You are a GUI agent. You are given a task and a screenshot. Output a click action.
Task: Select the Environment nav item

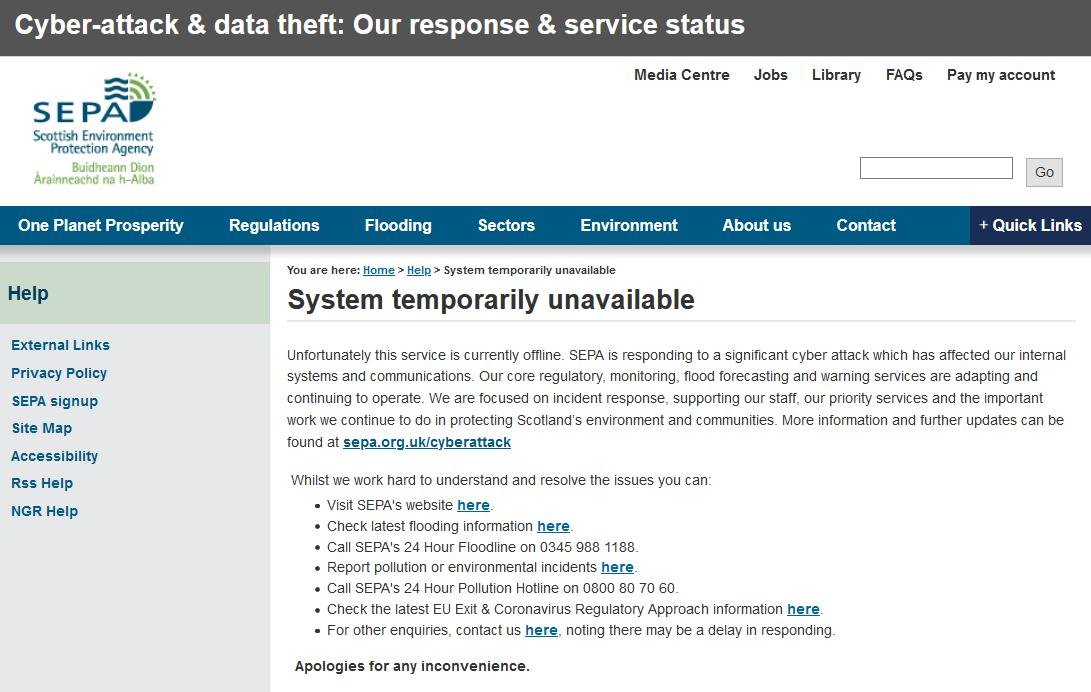pos(629,225)
